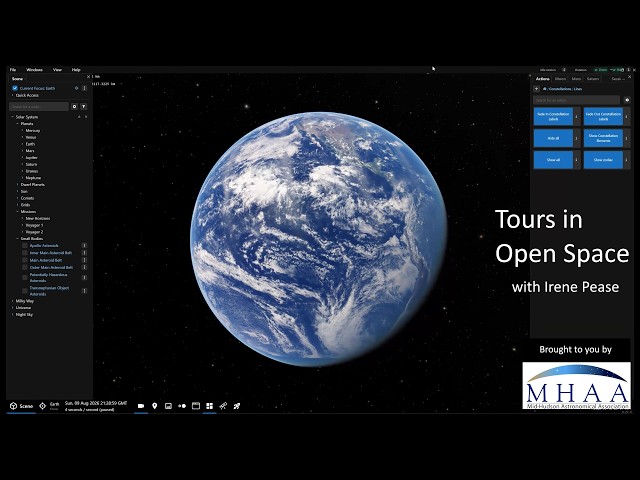Image resolution: width=640 pixels, height=480 pixels.
Task: Toggle the green Zoom option in the top bar
Action: [601, 70]
